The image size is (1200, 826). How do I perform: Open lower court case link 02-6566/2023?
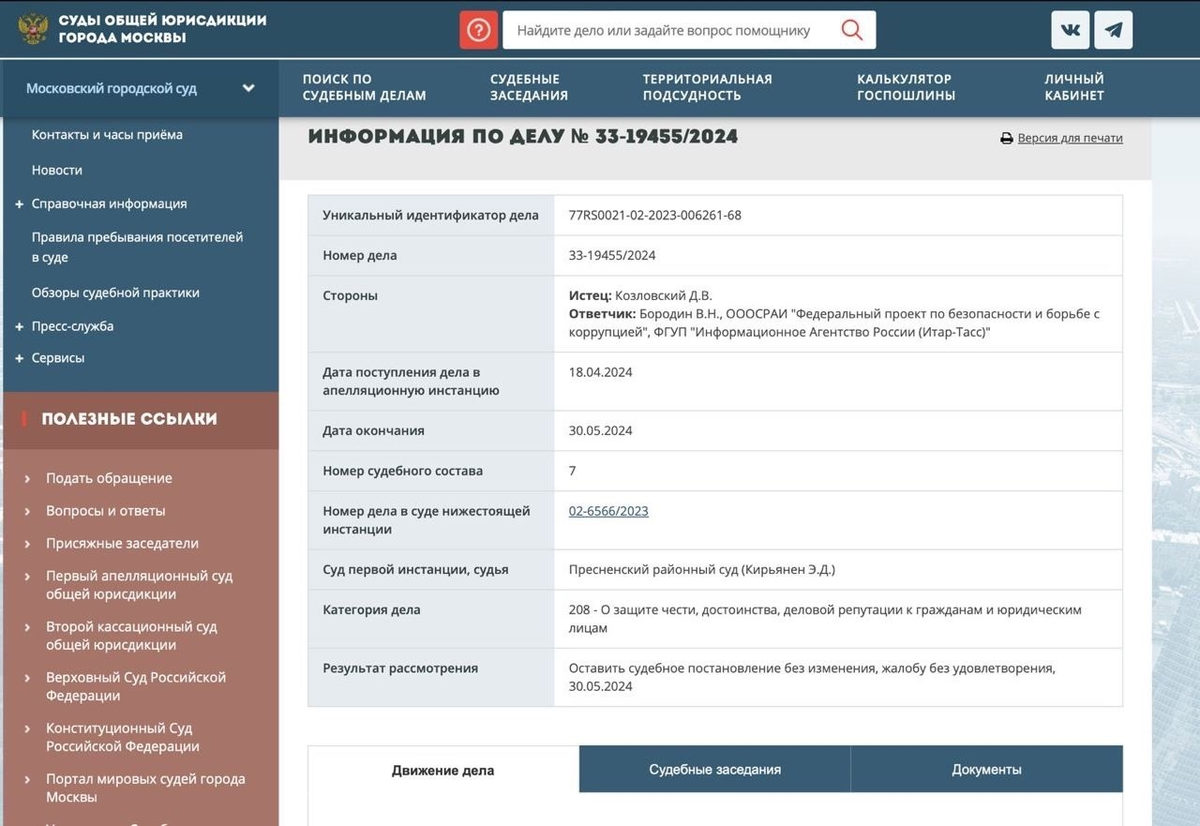coord(608,511)
